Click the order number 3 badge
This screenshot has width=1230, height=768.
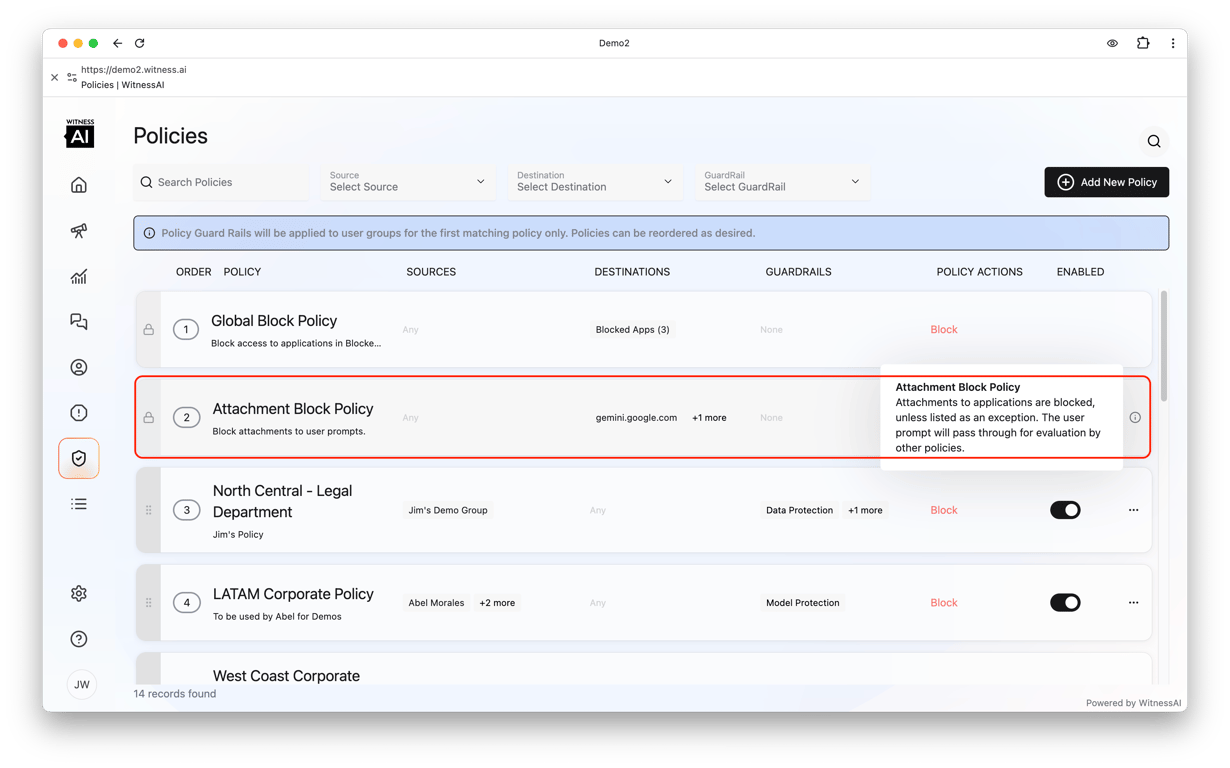[x=187, y=510]
